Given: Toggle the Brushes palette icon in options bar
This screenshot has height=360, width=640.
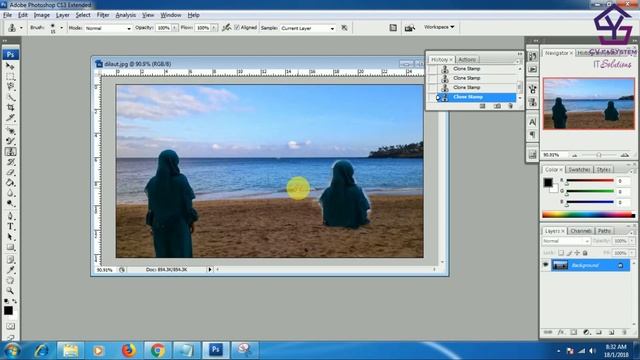Looking at the screenshot, I should (x=393, y=28).
